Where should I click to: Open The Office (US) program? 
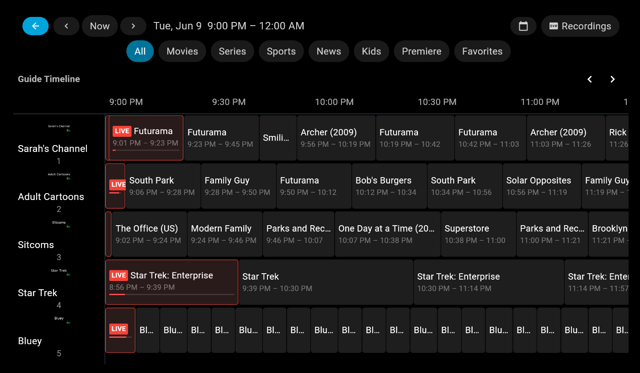click(x=149, y=234)
